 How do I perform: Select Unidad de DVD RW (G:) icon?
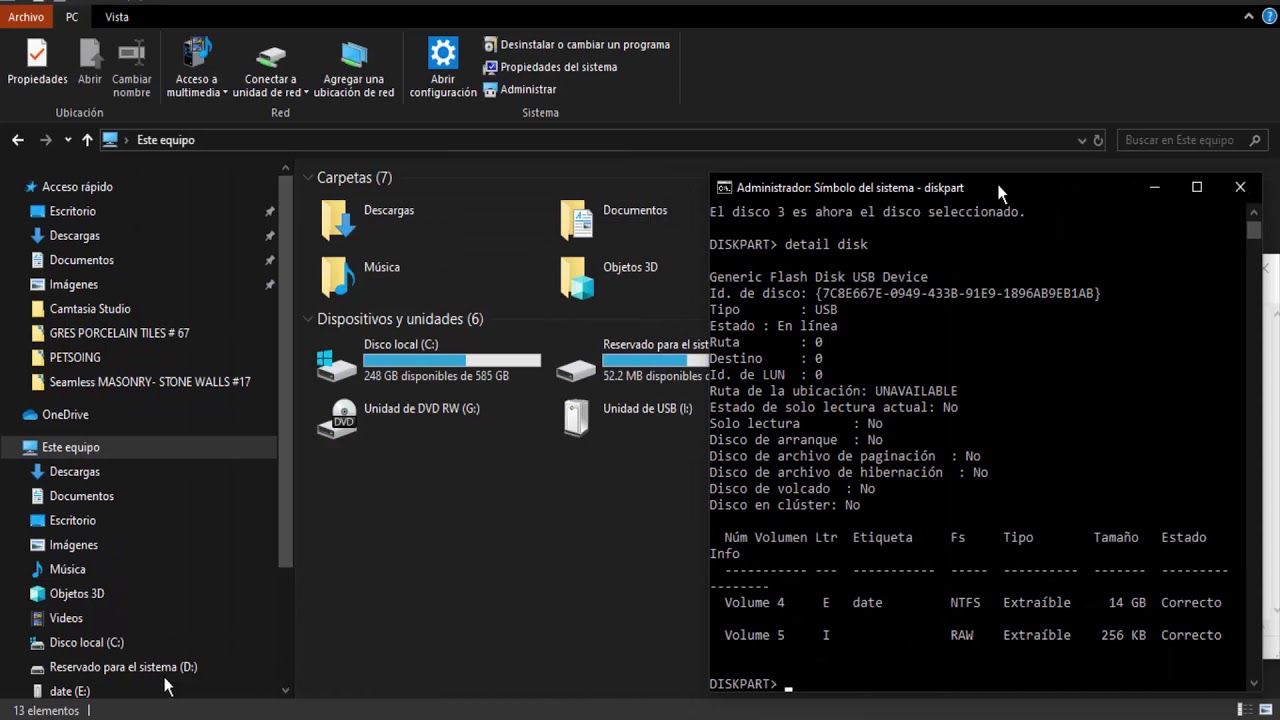point(337,418)
